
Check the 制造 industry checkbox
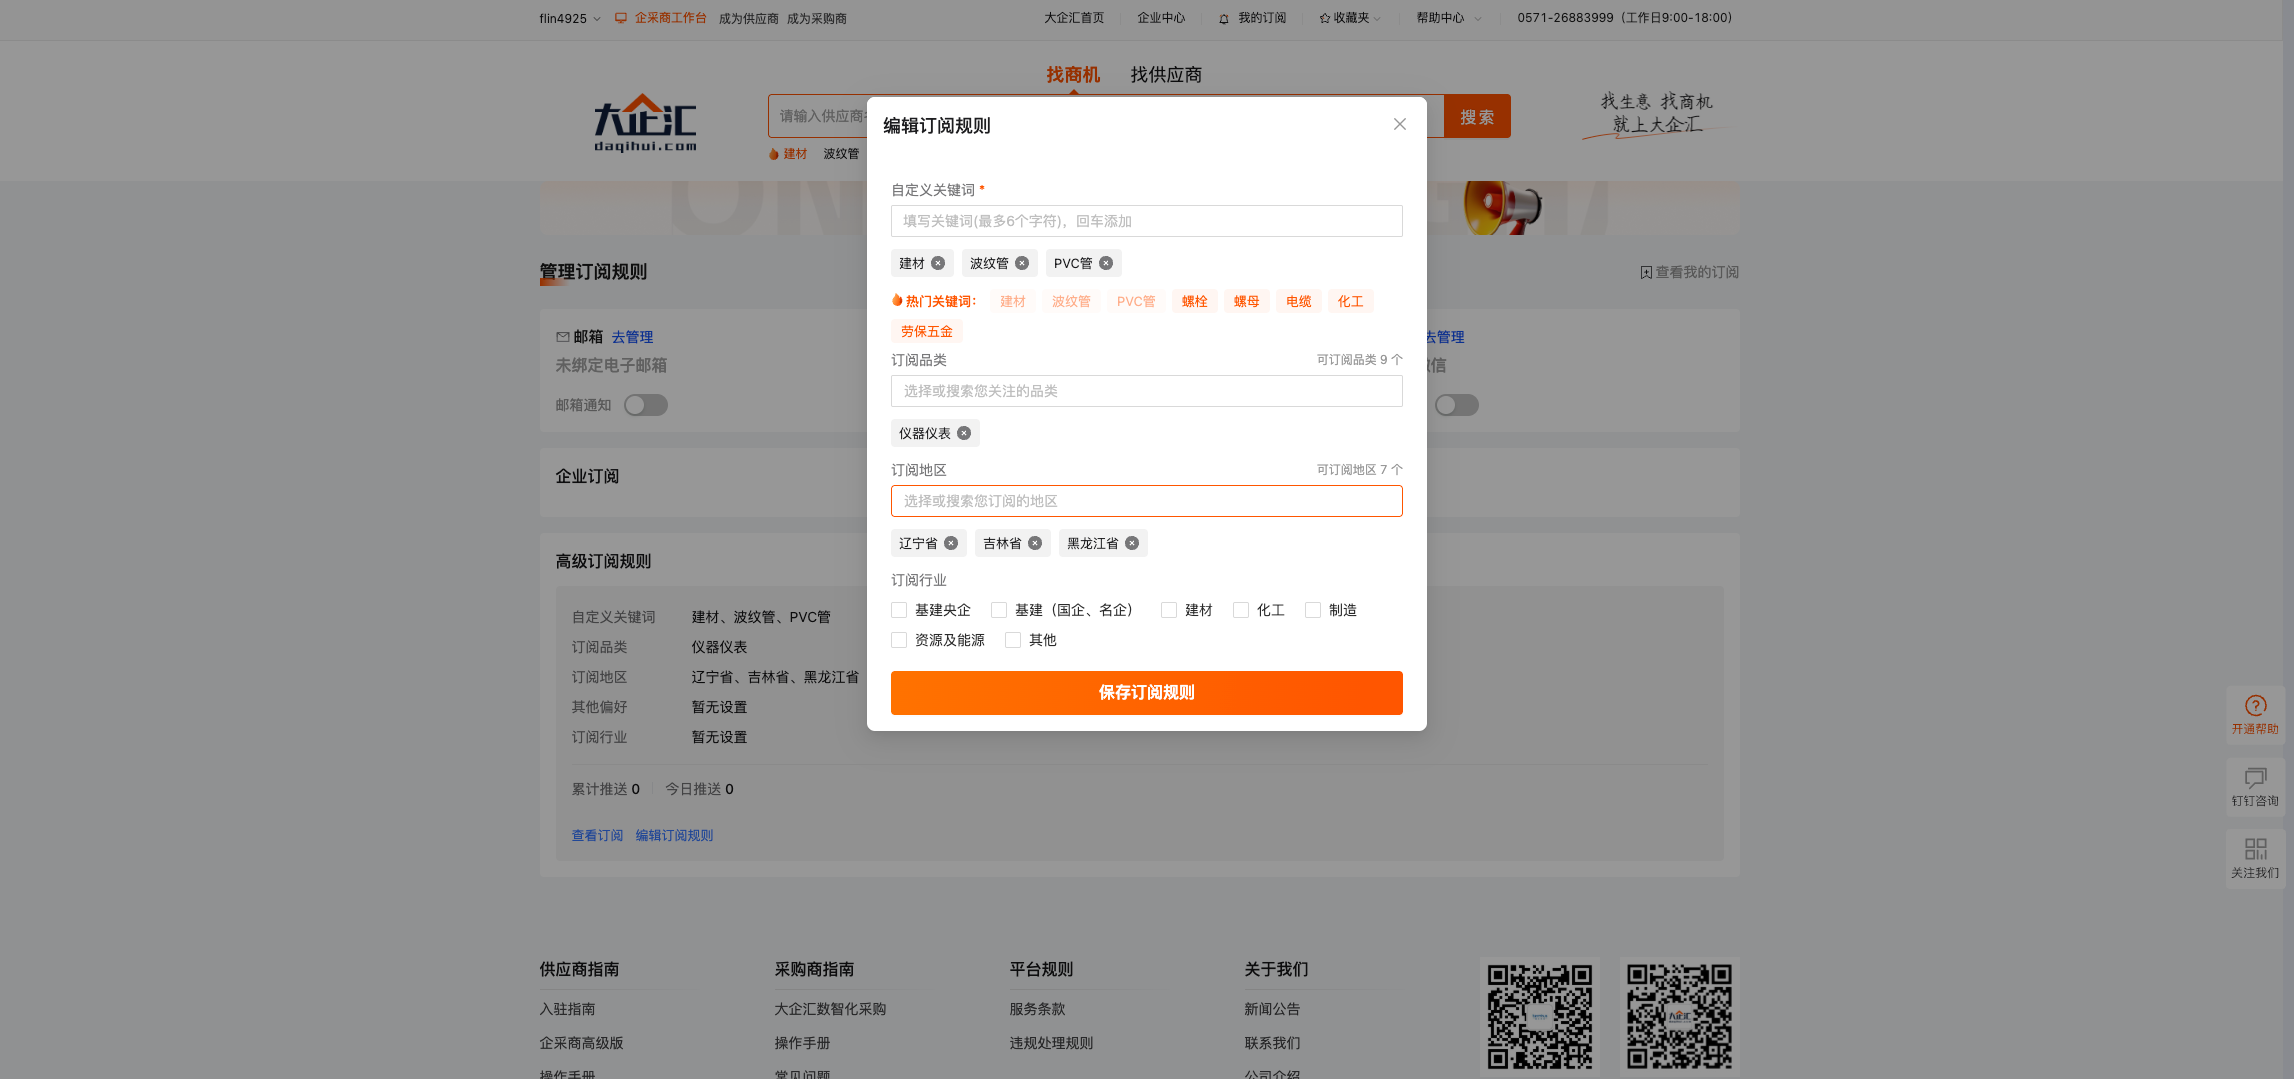pos(1313,610)
